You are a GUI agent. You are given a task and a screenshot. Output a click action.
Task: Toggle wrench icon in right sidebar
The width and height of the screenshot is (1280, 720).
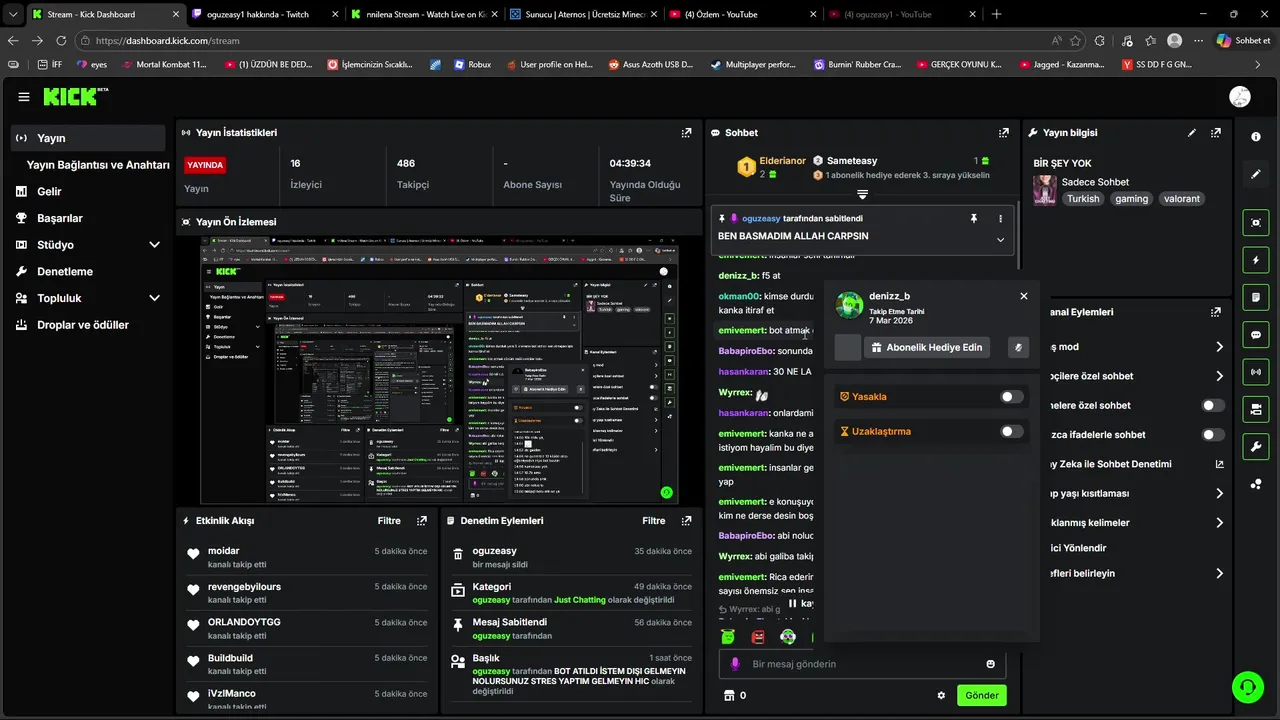coord(1256,446)
